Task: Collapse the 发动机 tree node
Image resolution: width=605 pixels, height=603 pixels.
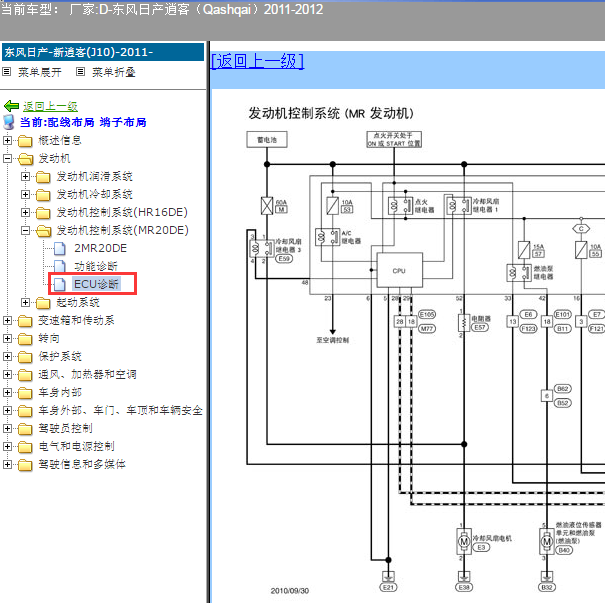Action: [7, 158]
